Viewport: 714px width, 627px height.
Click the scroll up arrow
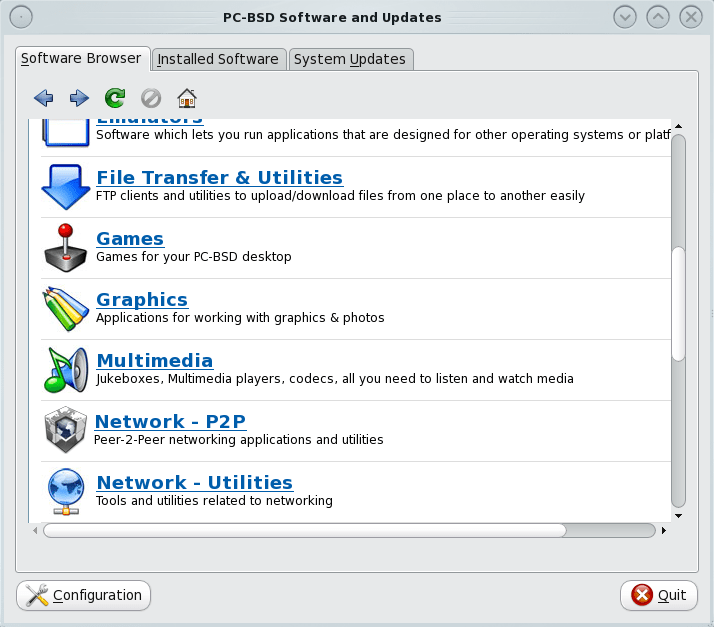coord(678,126)
